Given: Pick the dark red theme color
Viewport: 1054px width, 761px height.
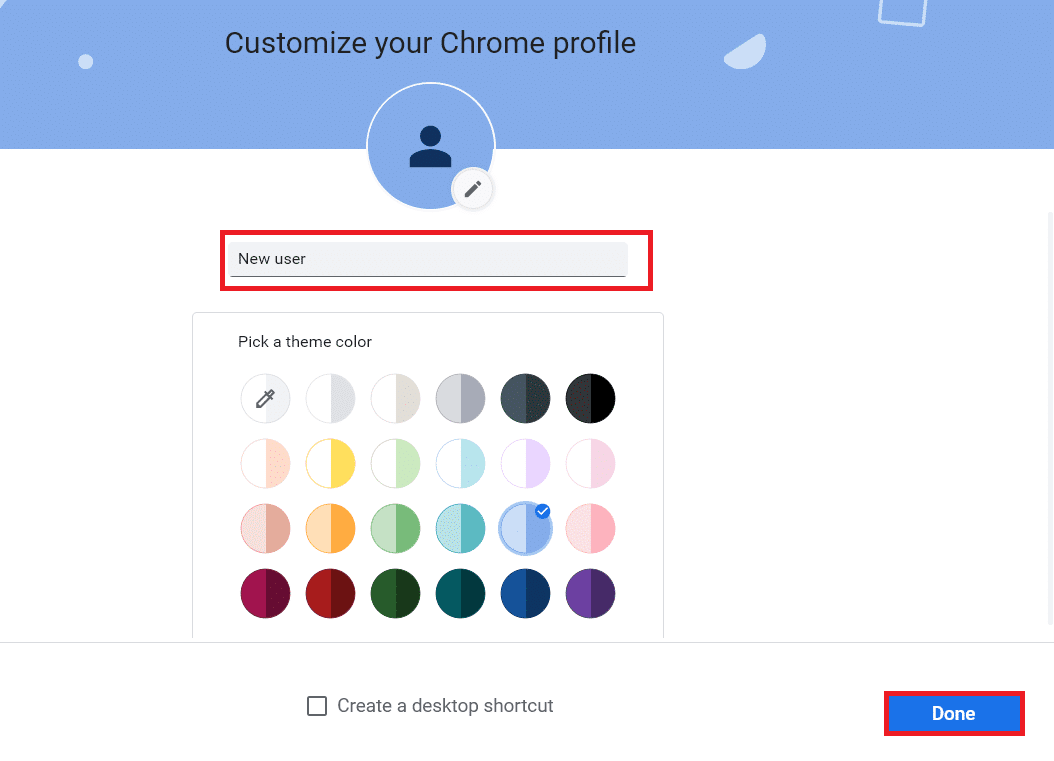Looking at the screenshot, I should 330,593.
